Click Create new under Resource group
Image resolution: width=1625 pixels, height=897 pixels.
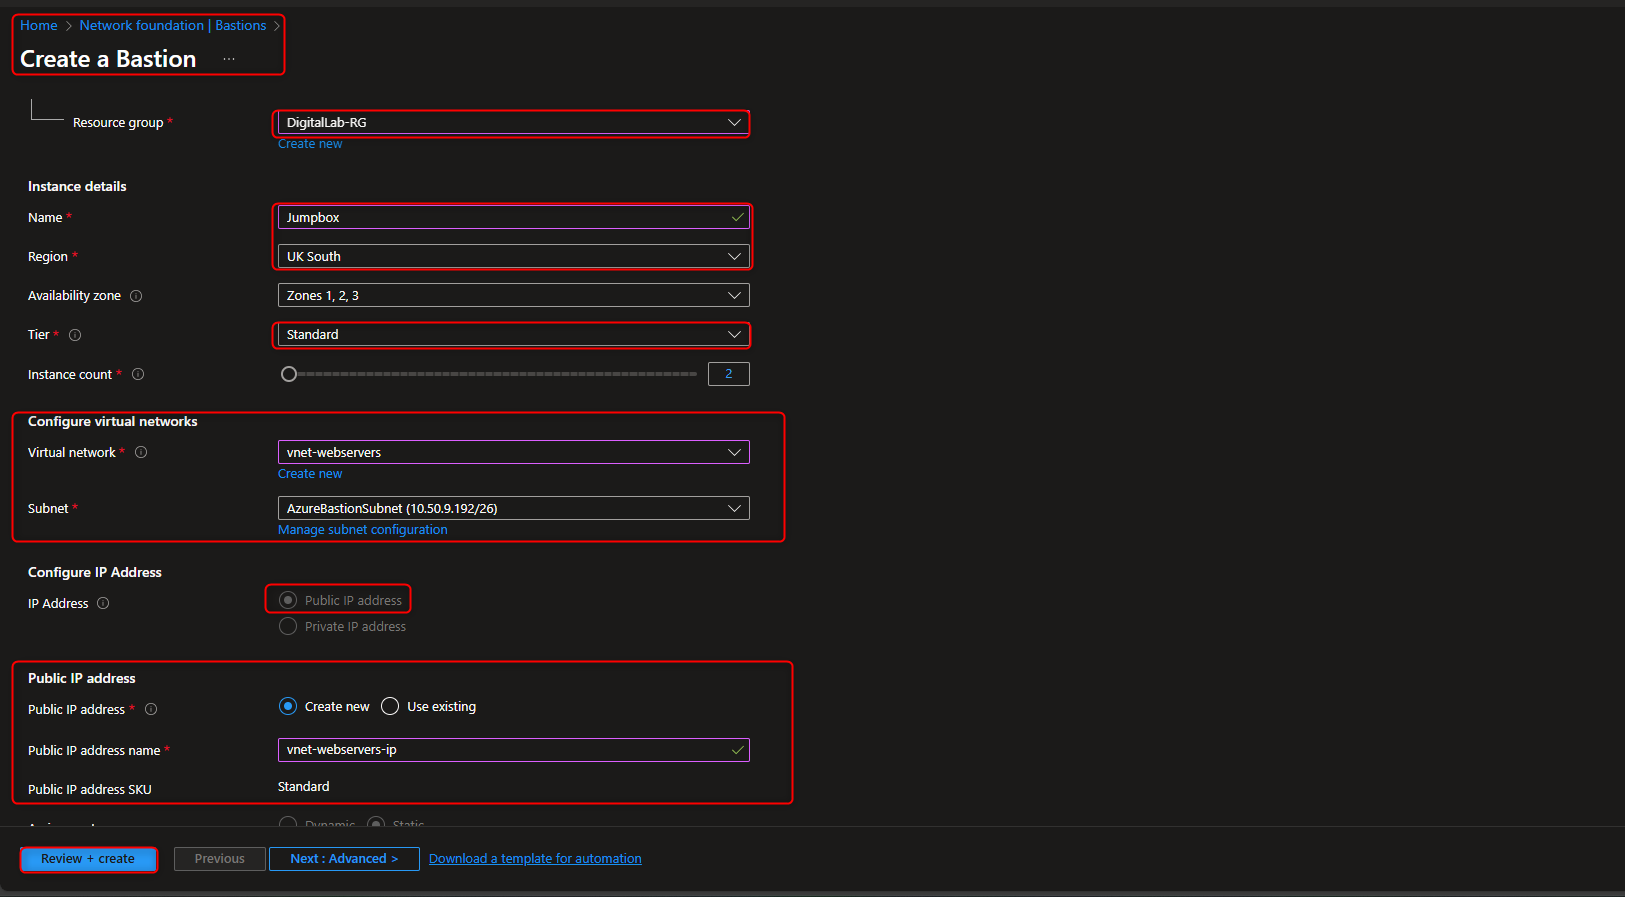click(x=310, y=144)
